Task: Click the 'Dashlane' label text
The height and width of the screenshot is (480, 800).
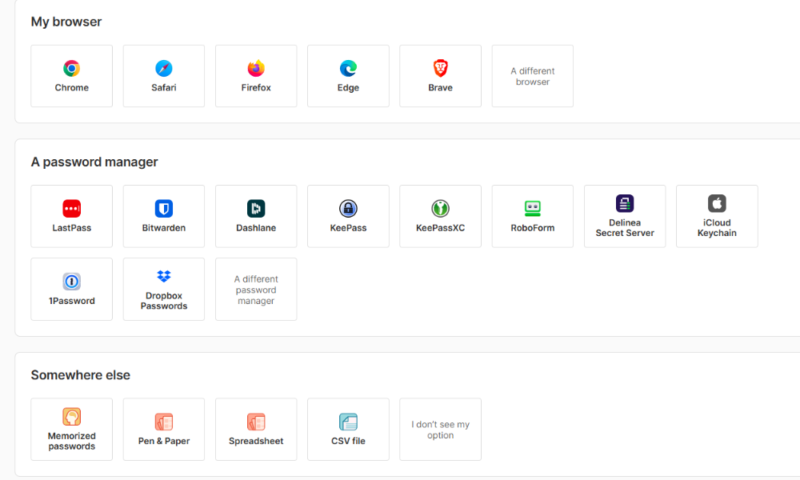Action: click(x=256, y=228)
